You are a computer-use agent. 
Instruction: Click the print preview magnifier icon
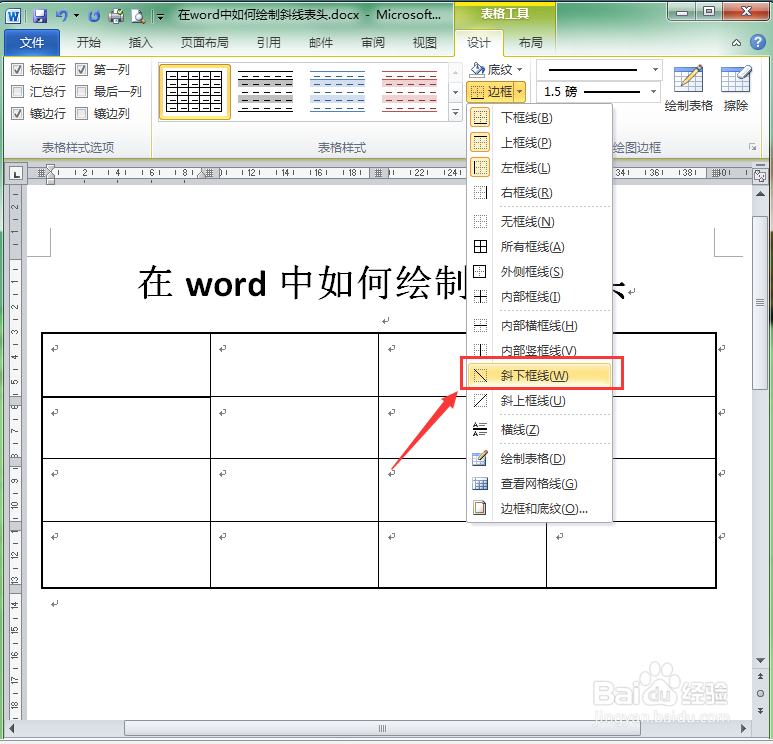(x=138, y=16)
